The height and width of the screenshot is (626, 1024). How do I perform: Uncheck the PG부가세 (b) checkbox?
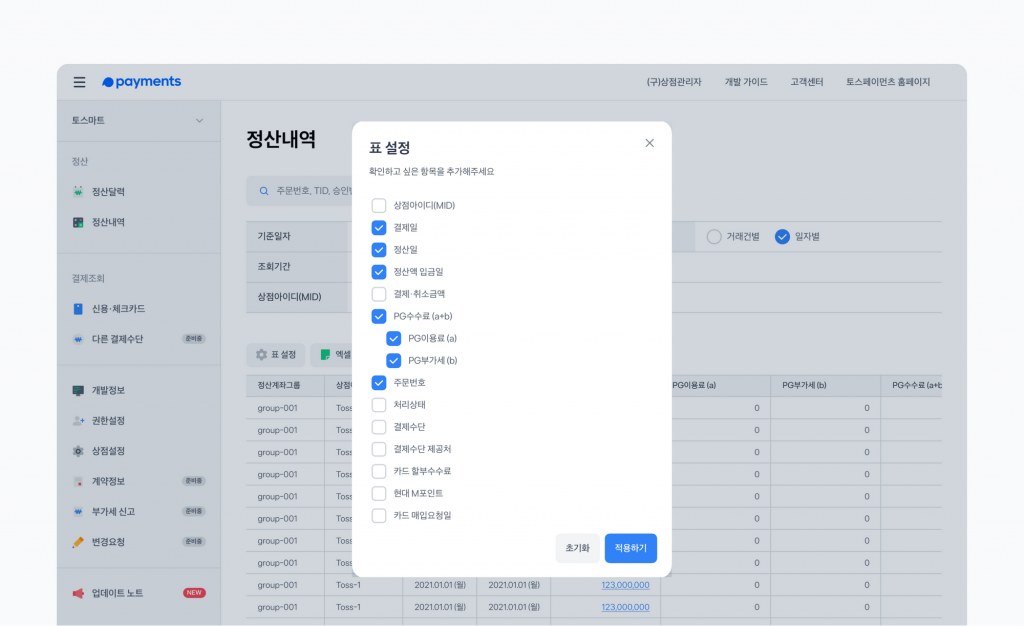coord(394,361)
